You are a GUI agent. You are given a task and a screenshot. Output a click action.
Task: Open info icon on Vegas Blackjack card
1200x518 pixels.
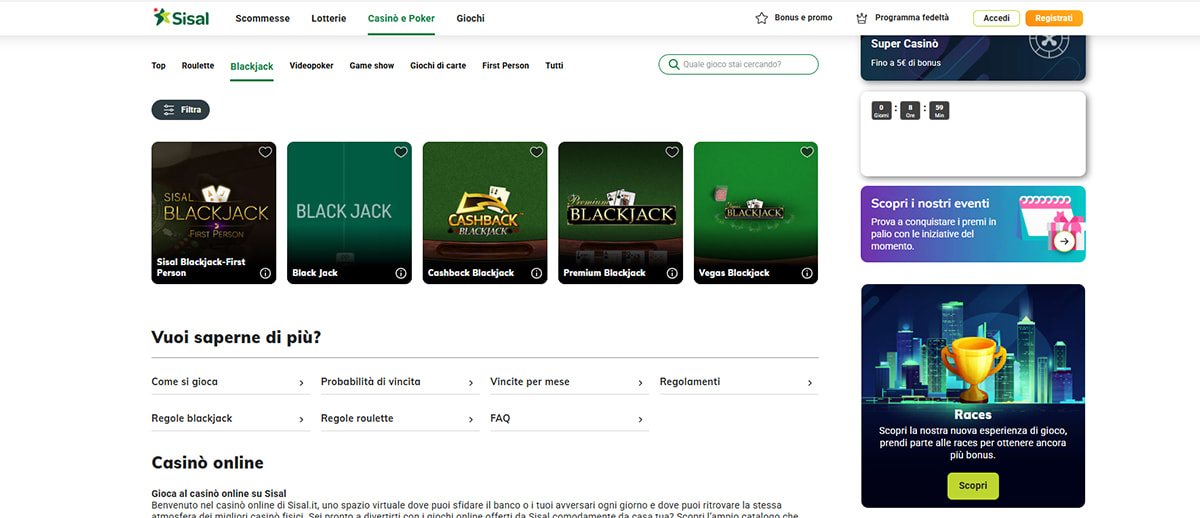pos(807,273)
